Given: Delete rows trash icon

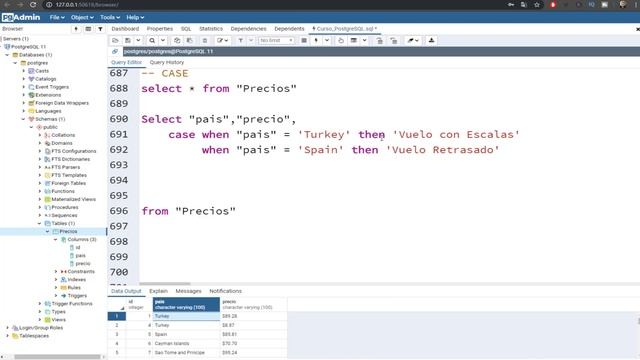Looking at the screenshot, I should (205, 40).
